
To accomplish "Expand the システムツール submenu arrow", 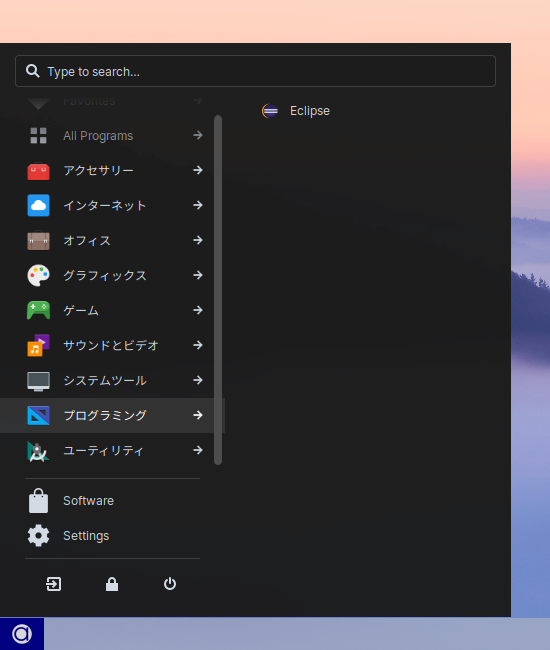I will (198, 380).
